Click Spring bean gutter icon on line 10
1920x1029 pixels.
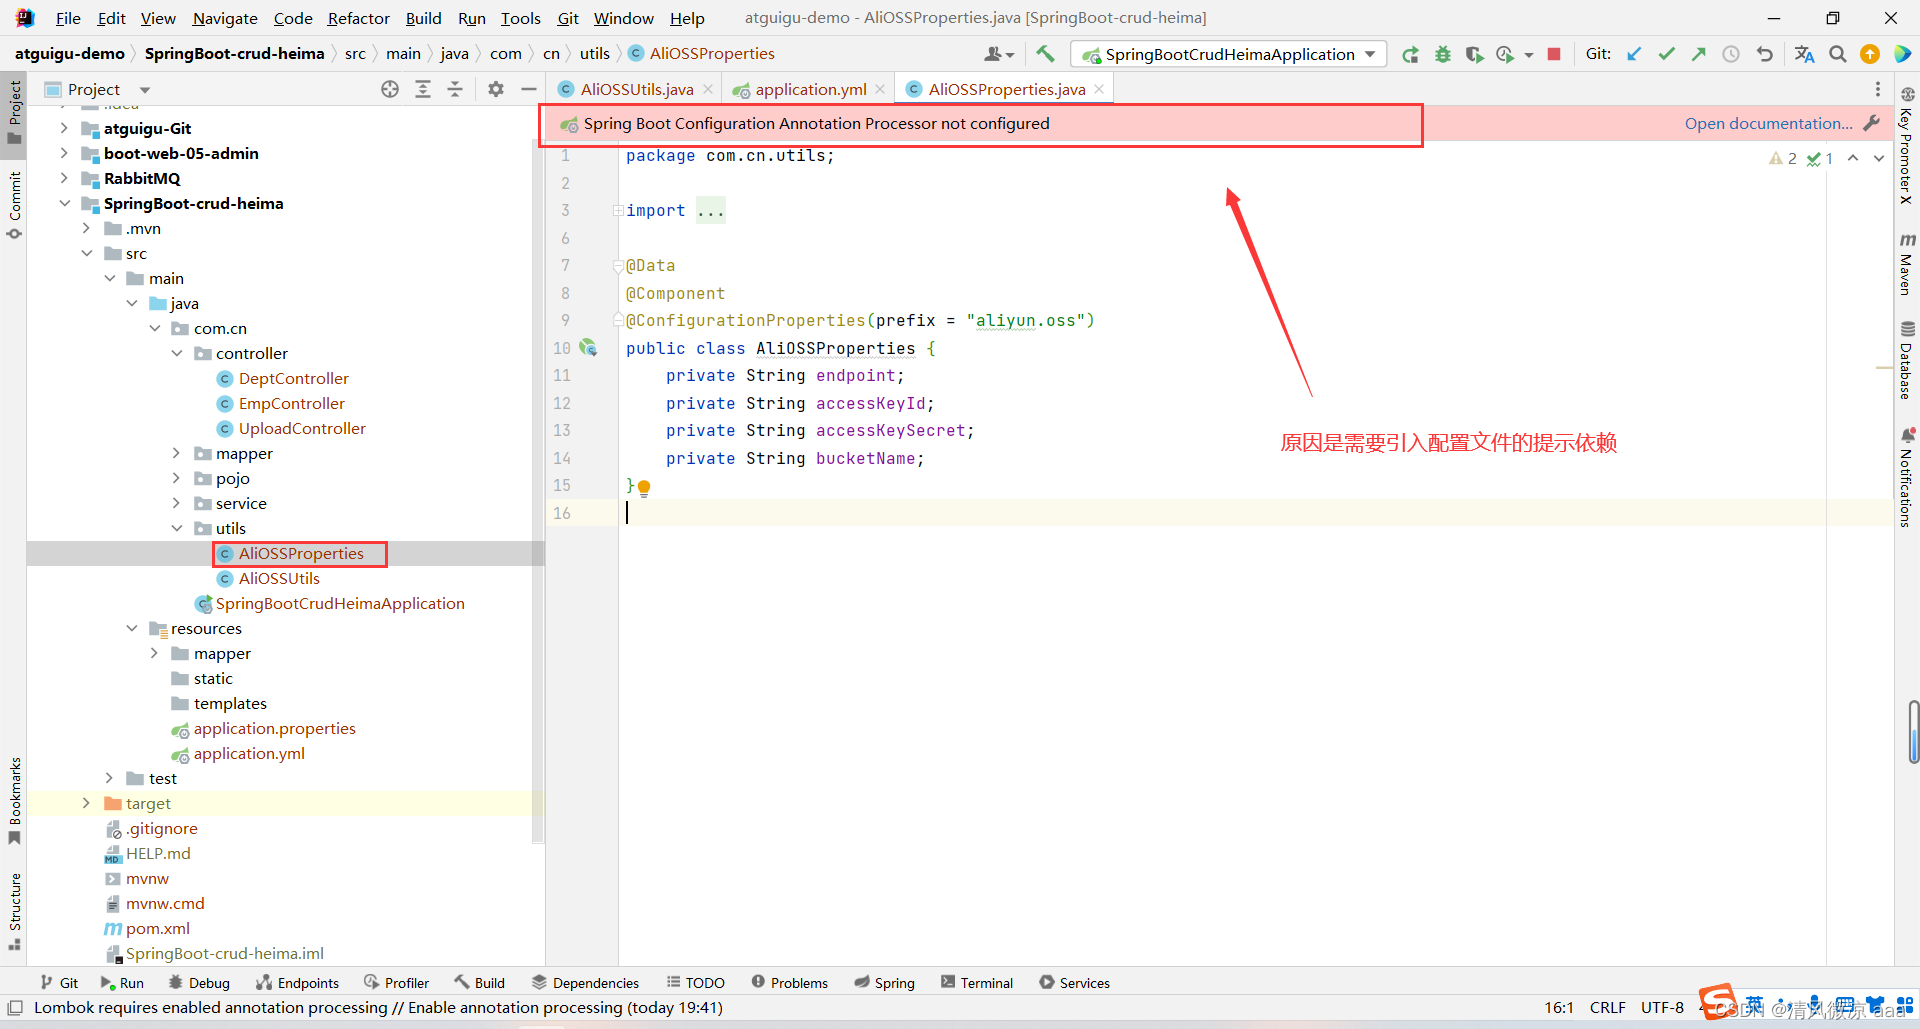(x=588, y=348)
